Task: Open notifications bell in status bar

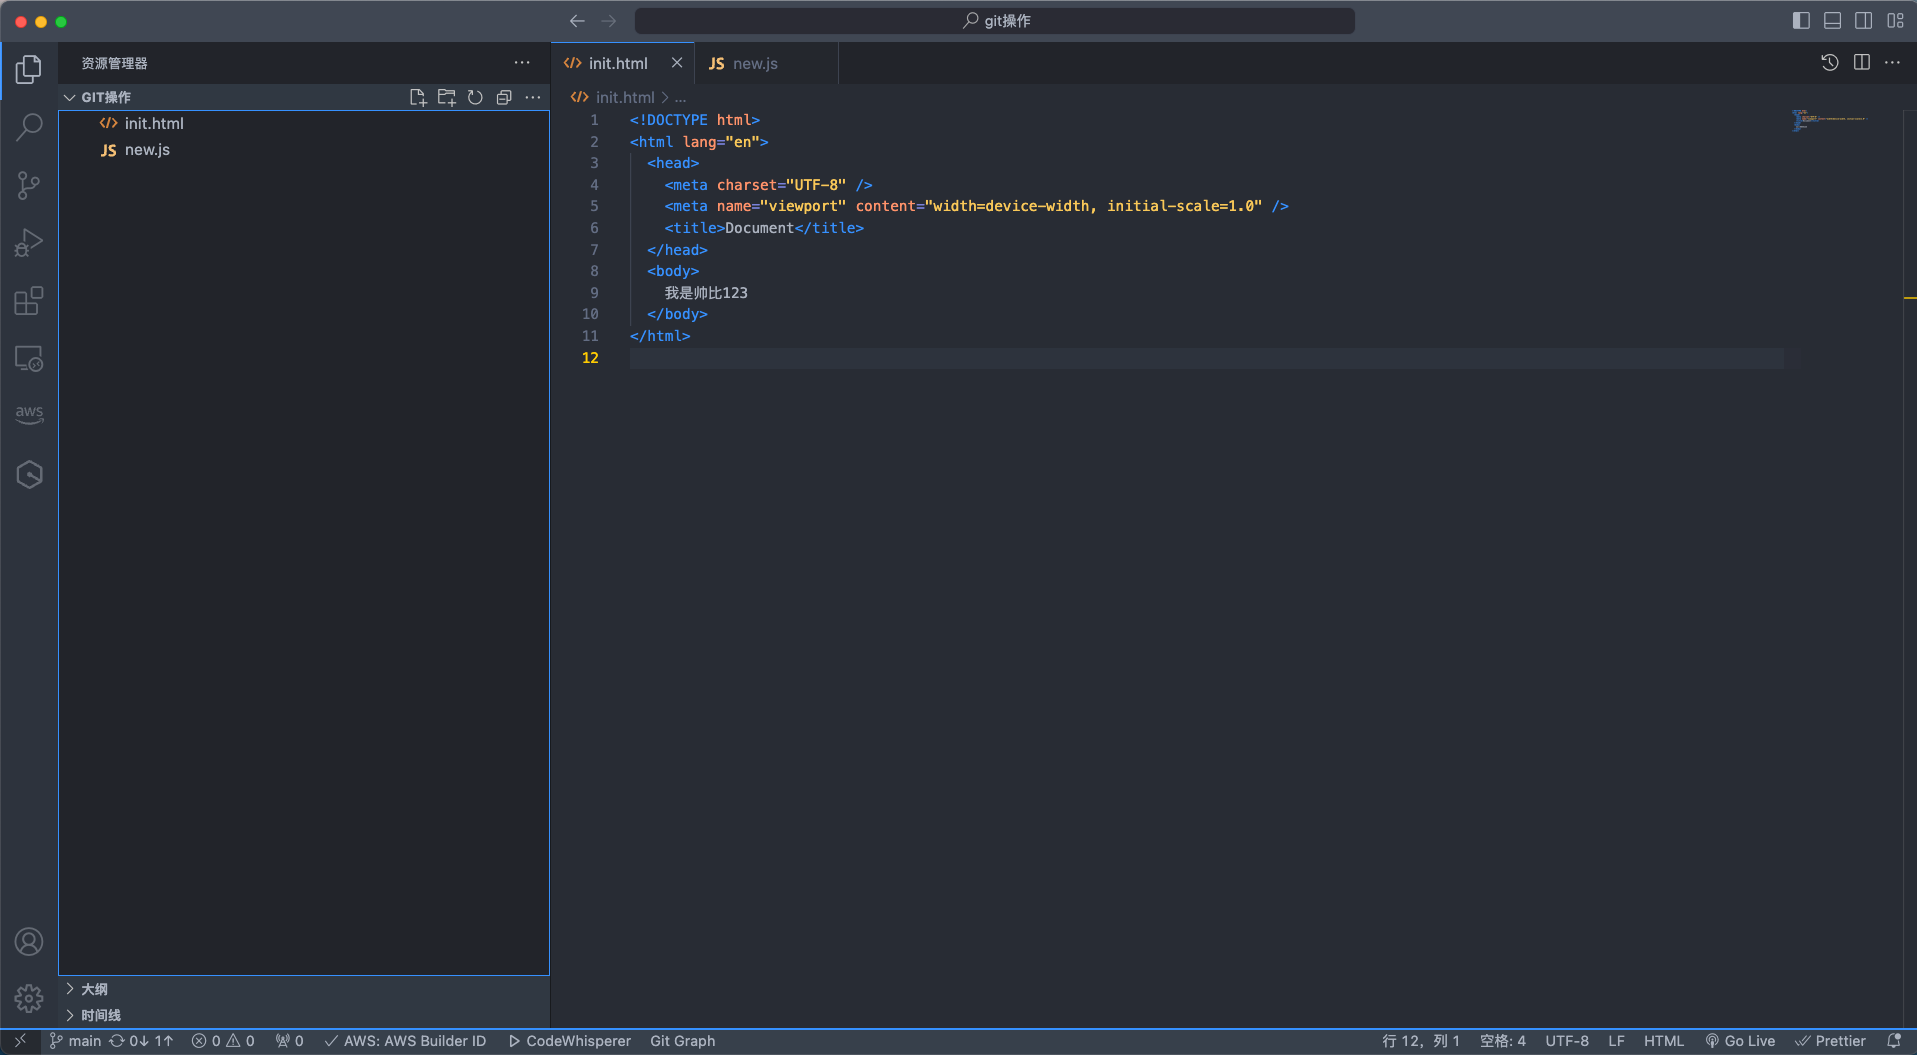Action: (x=1894, y=1041)
